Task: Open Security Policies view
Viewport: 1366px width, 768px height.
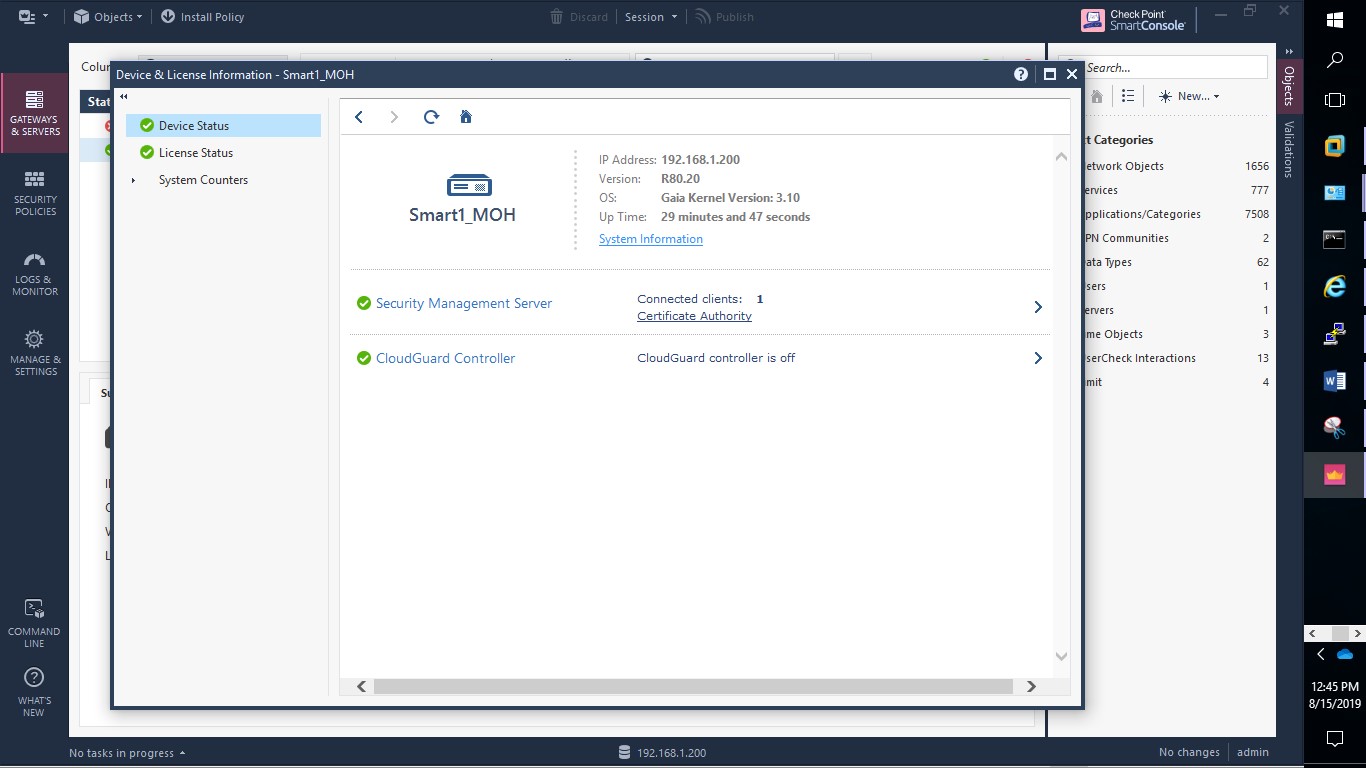Action: point(35,193)
